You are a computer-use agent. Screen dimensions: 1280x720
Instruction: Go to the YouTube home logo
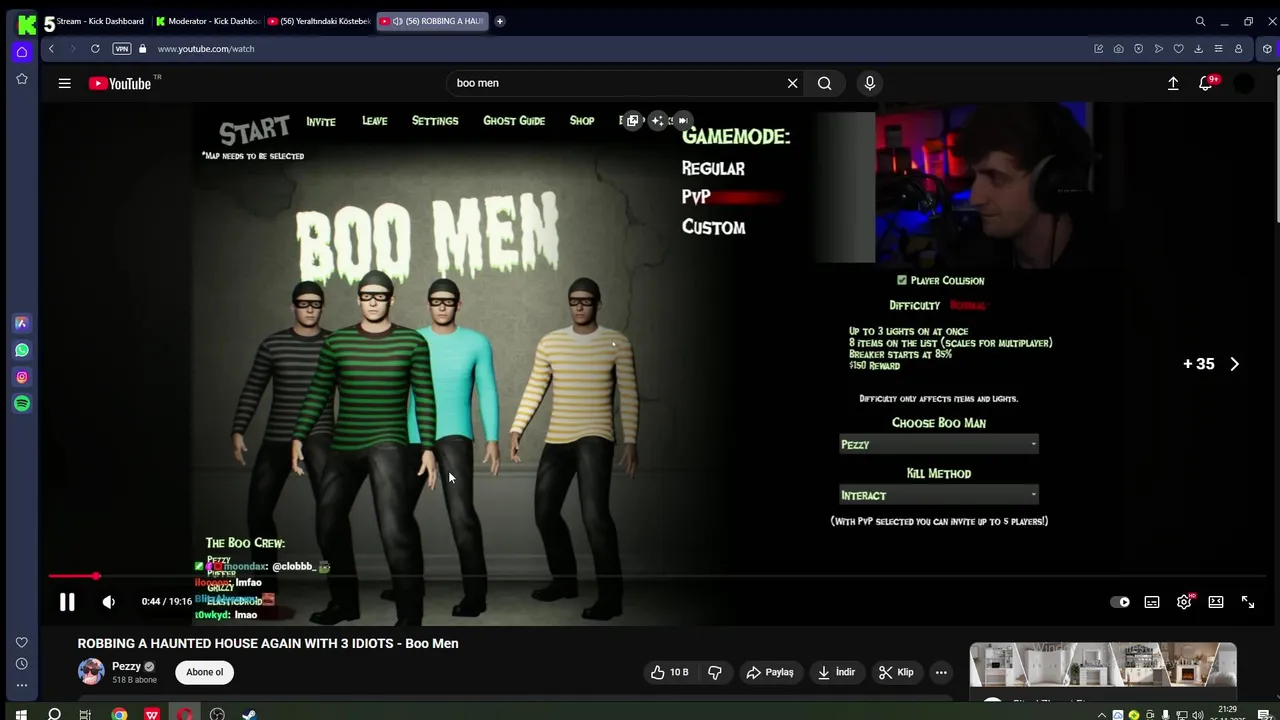pyautogui.click(x=120, y=83)
